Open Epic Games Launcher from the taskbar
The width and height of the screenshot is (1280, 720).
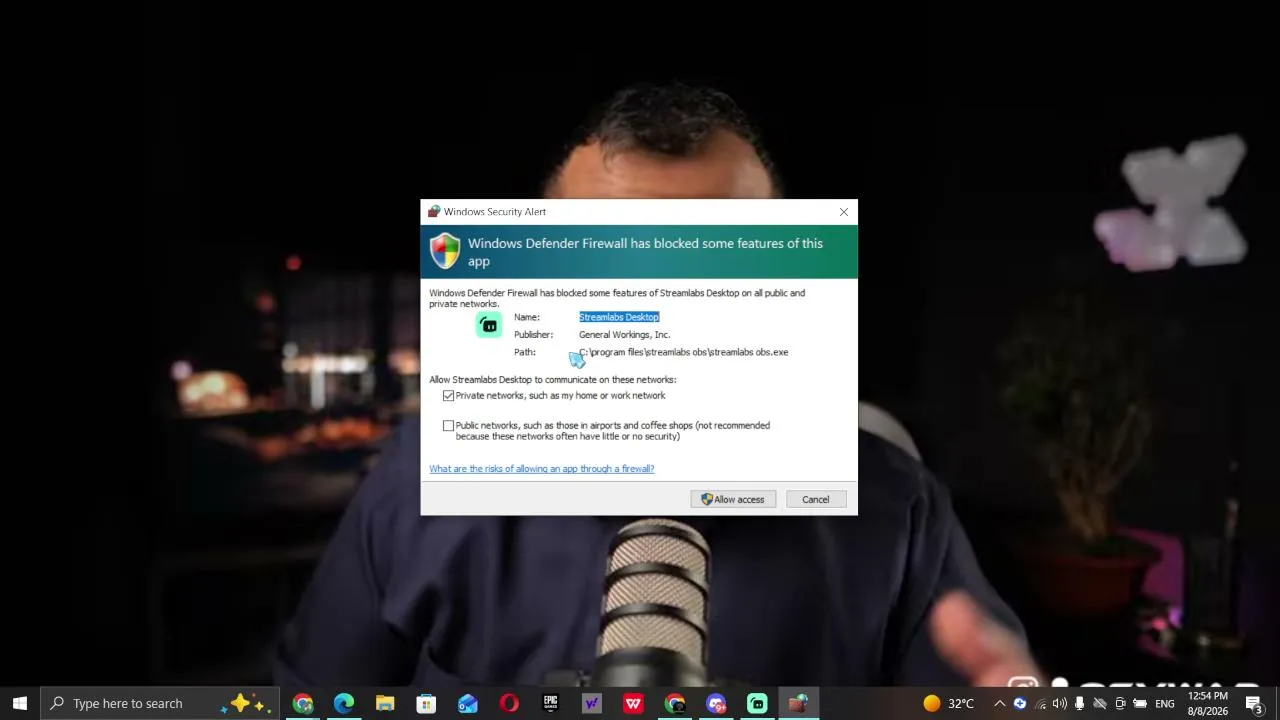coord(550,703)
